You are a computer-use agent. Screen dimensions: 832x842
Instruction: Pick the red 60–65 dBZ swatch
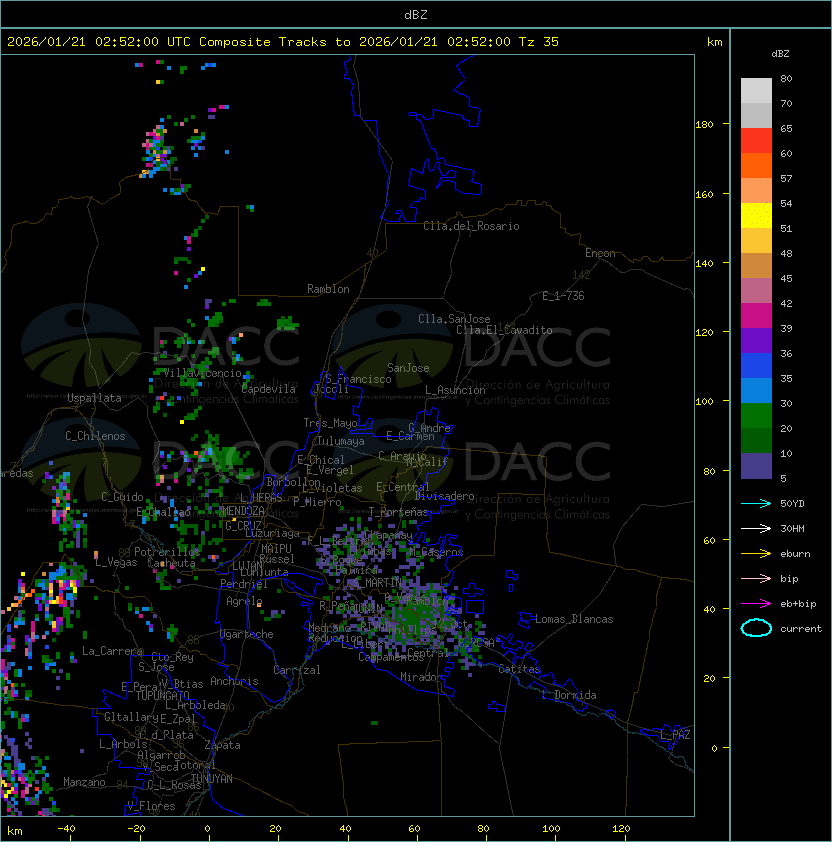[756, 141]
